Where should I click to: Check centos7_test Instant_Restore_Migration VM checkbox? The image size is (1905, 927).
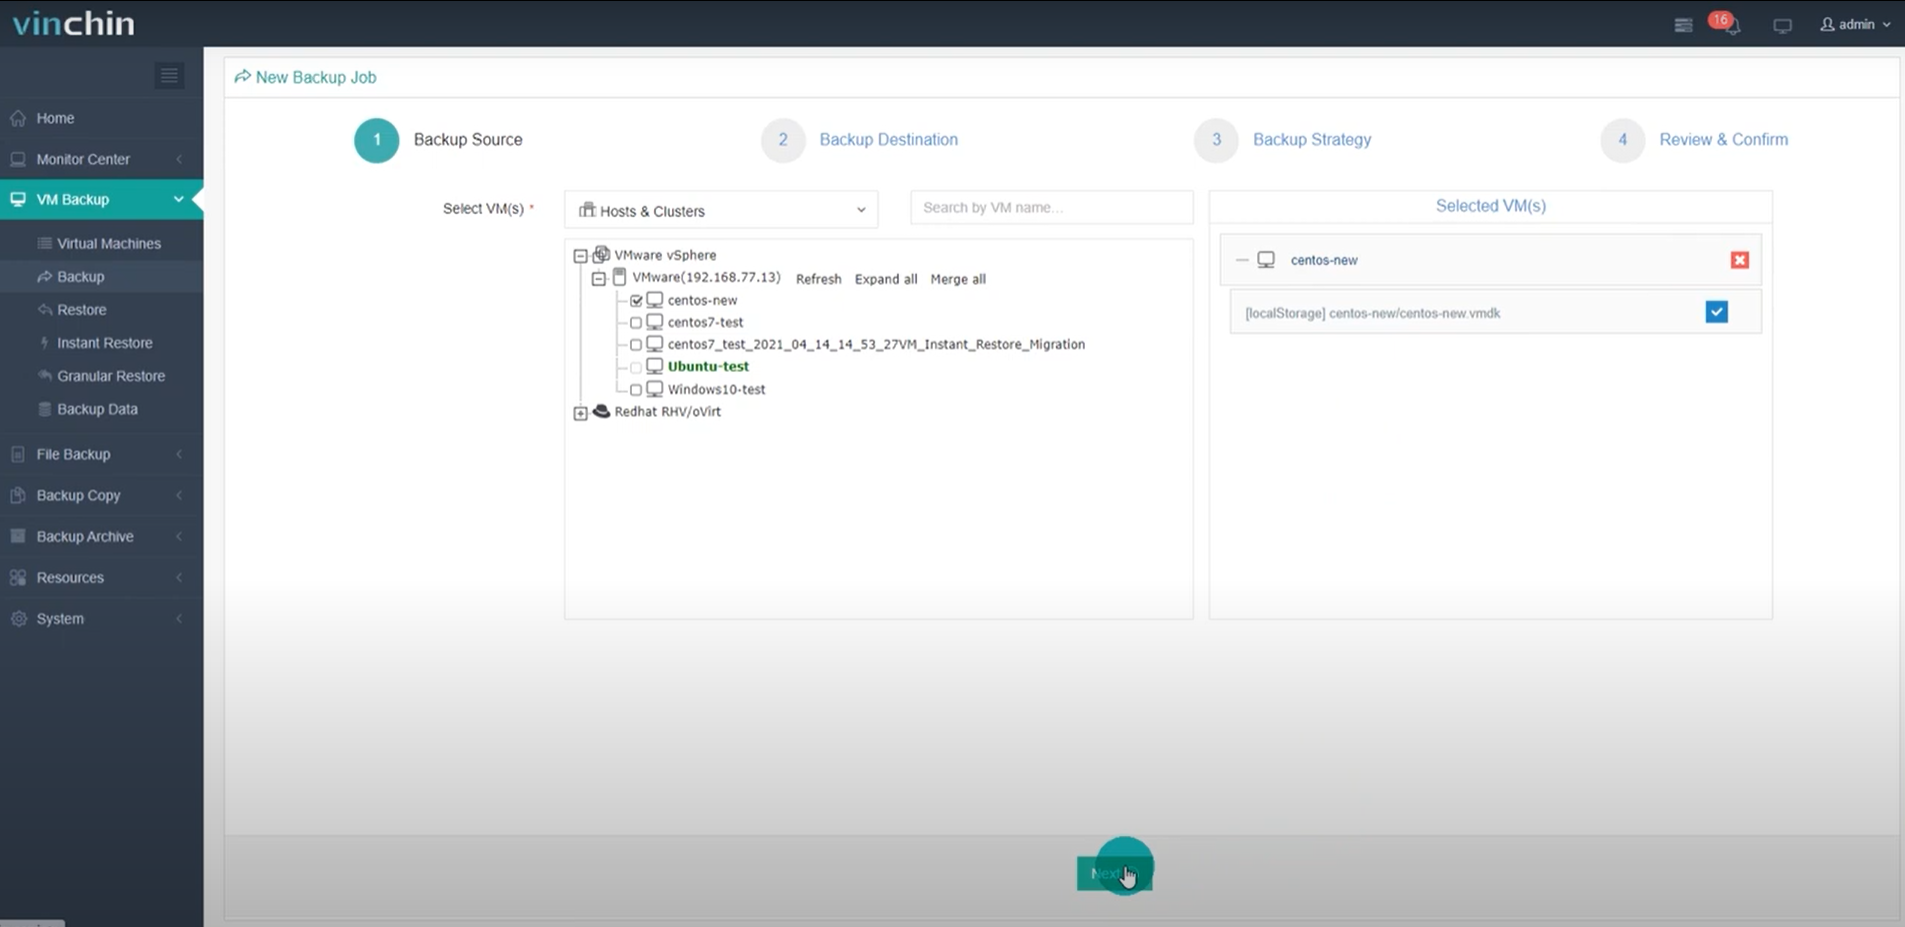point(636,345)
